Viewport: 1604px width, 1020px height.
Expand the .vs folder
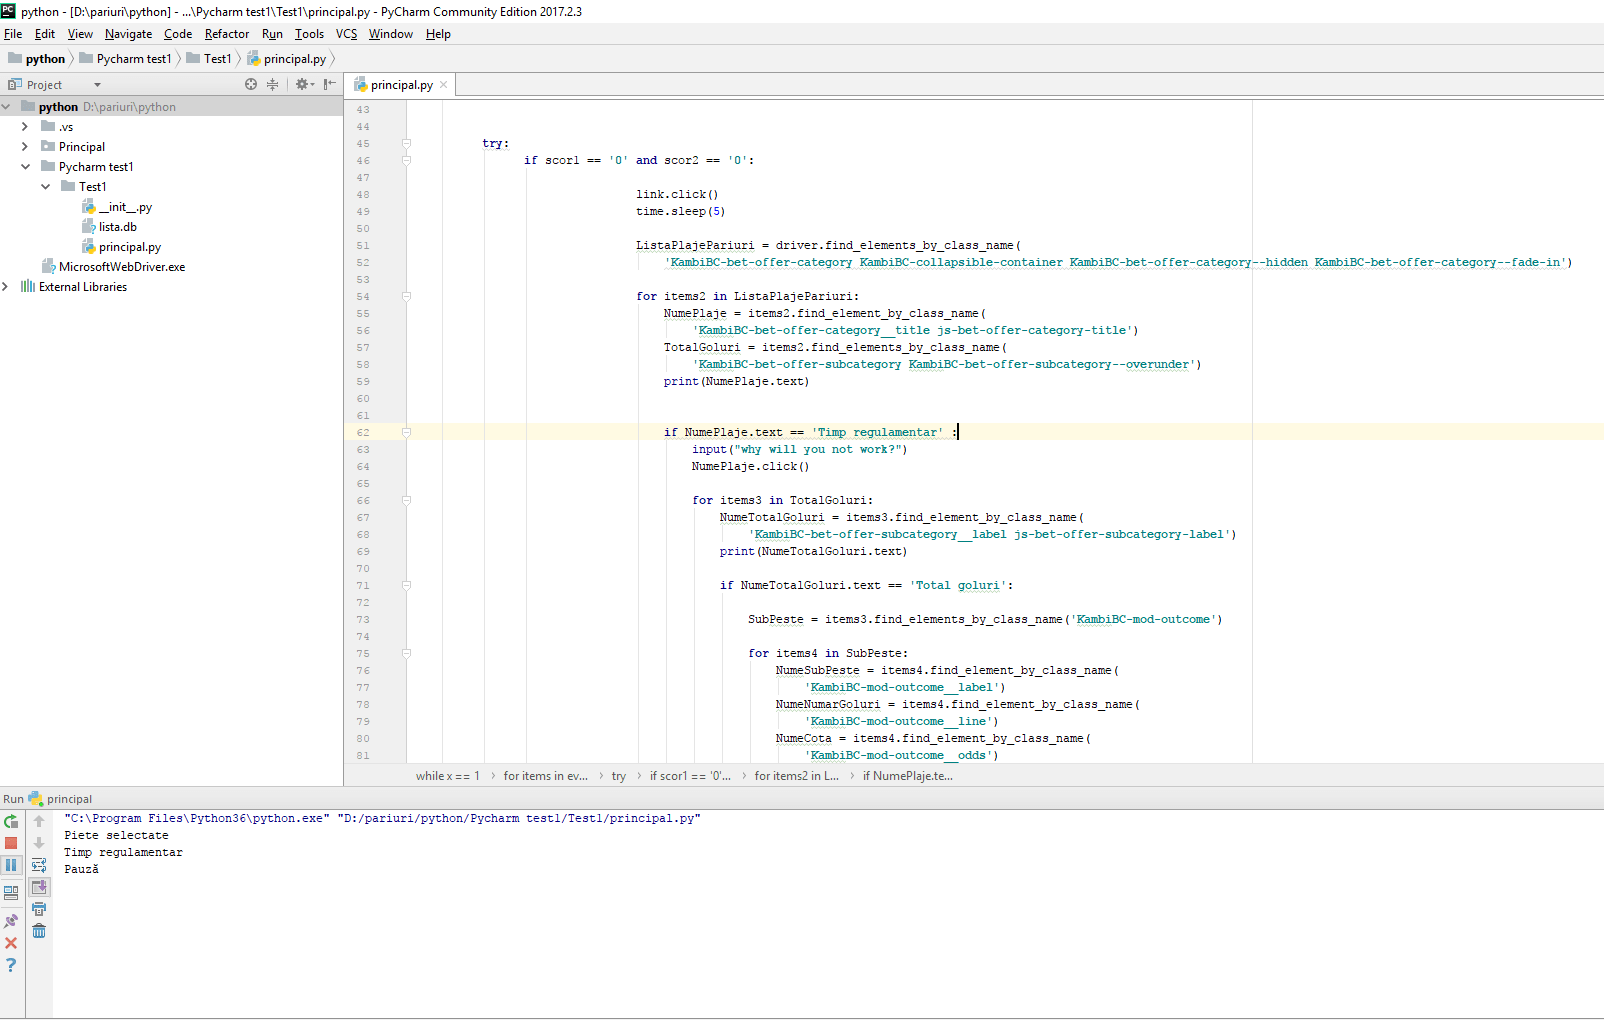point(24,126)
